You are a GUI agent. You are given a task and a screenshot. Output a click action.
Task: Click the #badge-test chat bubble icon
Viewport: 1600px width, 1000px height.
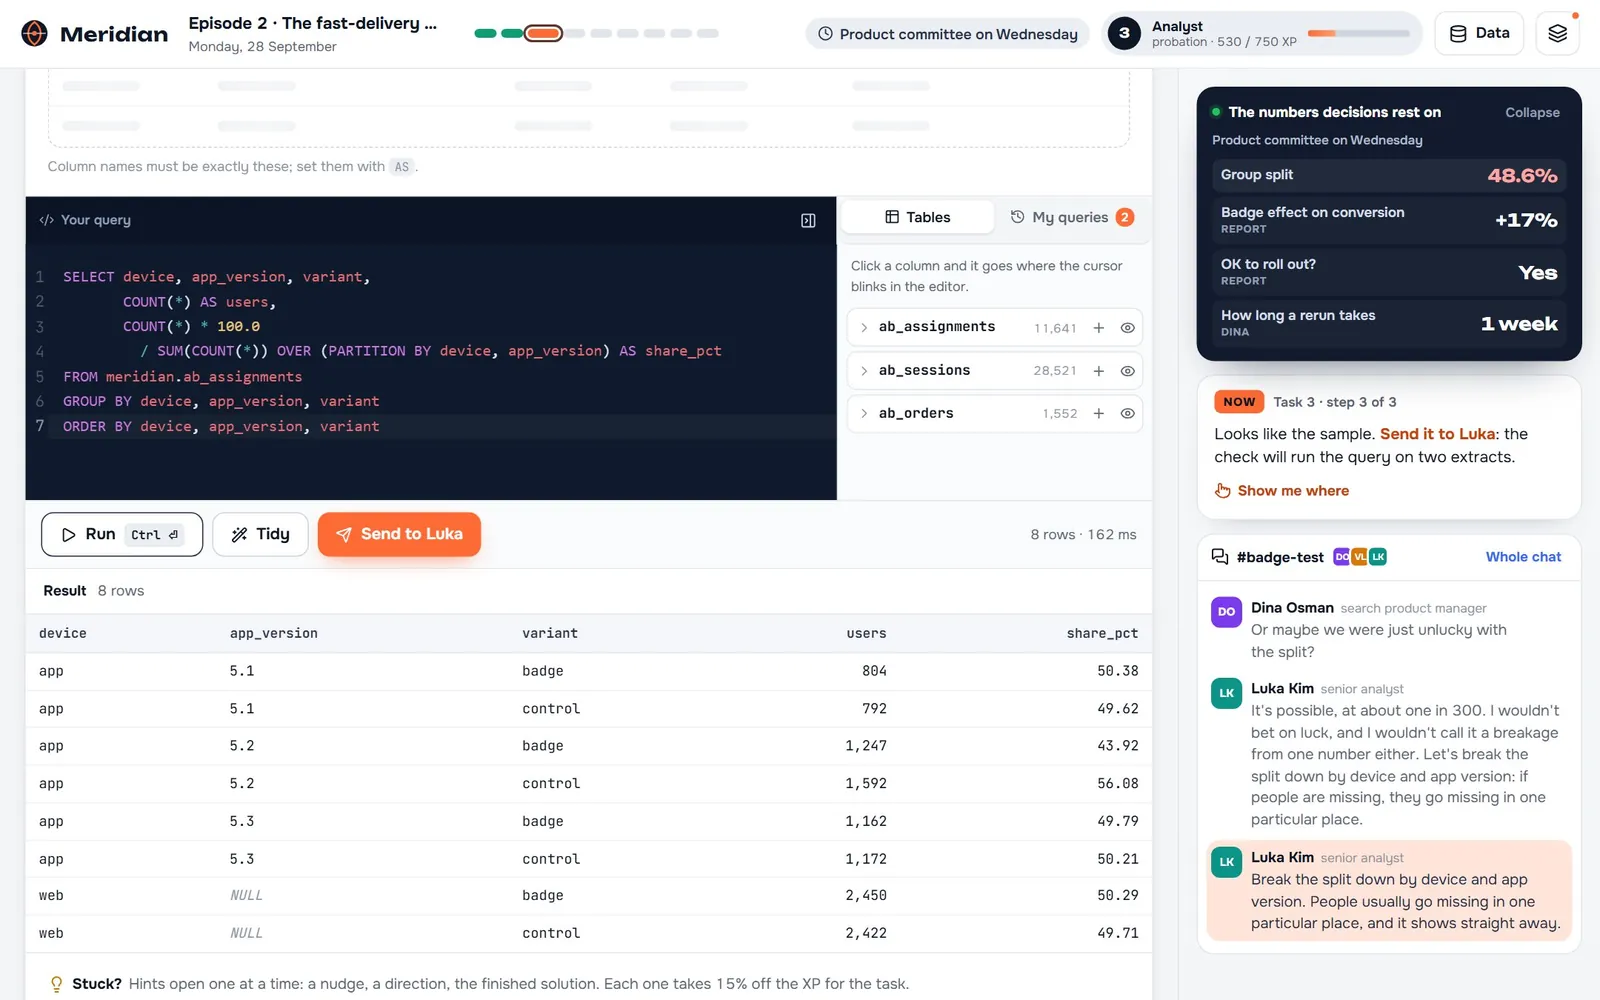(1220, 557)
